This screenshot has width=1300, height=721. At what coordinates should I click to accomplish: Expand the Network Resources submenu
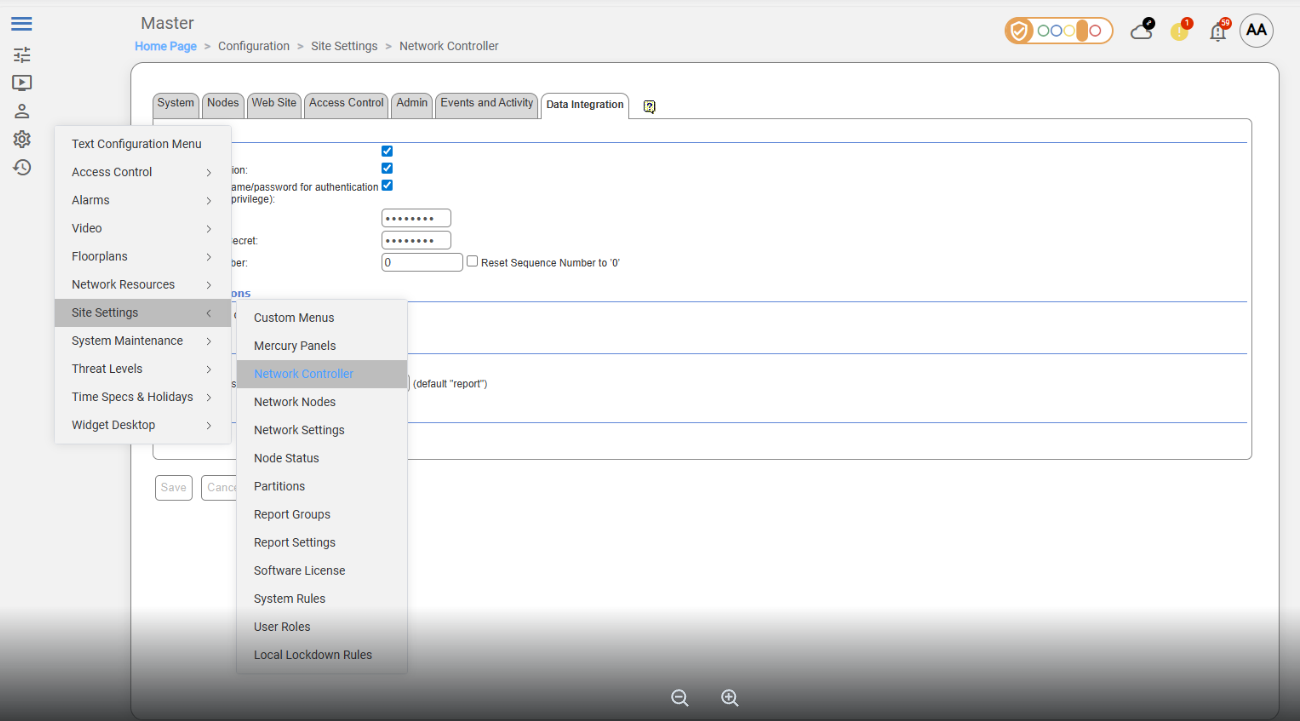pyautogui.click(x=142, y=285)
